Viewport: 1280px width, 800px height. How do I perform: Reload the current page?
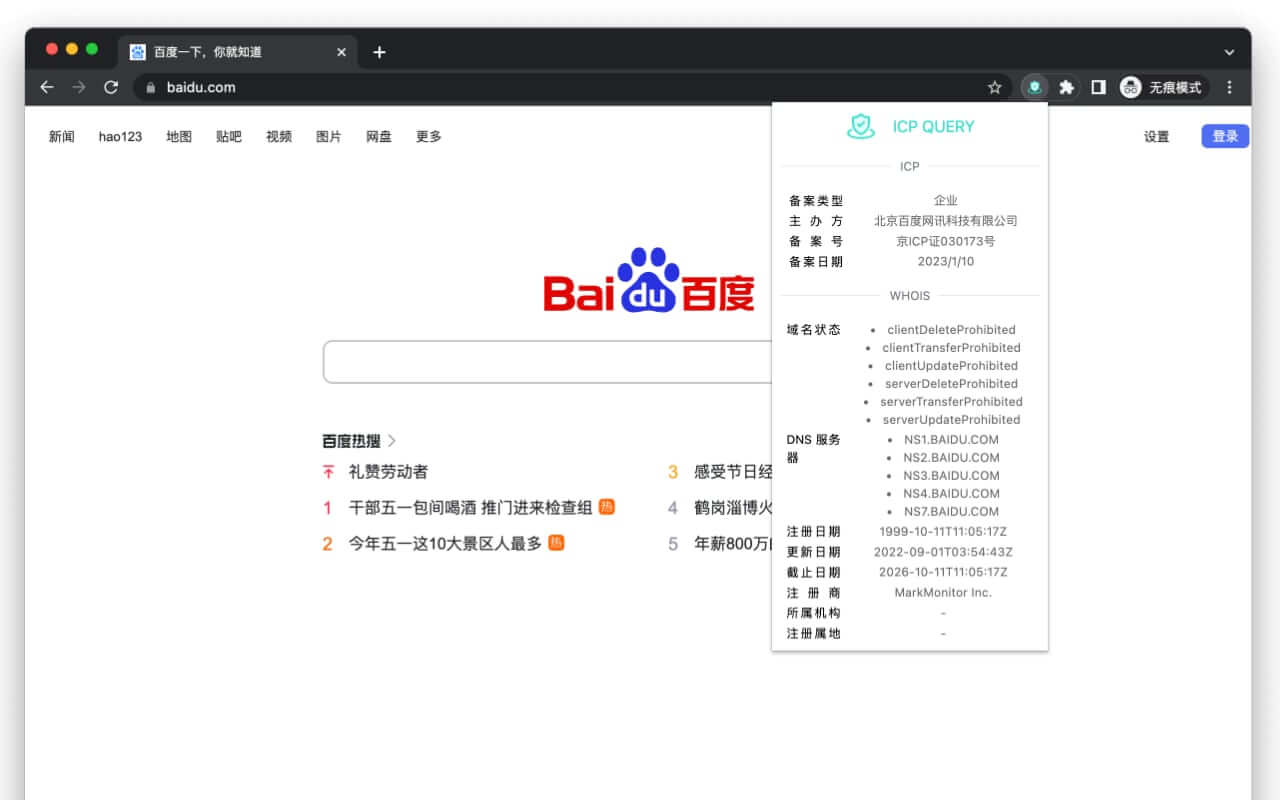pos(111,87)
